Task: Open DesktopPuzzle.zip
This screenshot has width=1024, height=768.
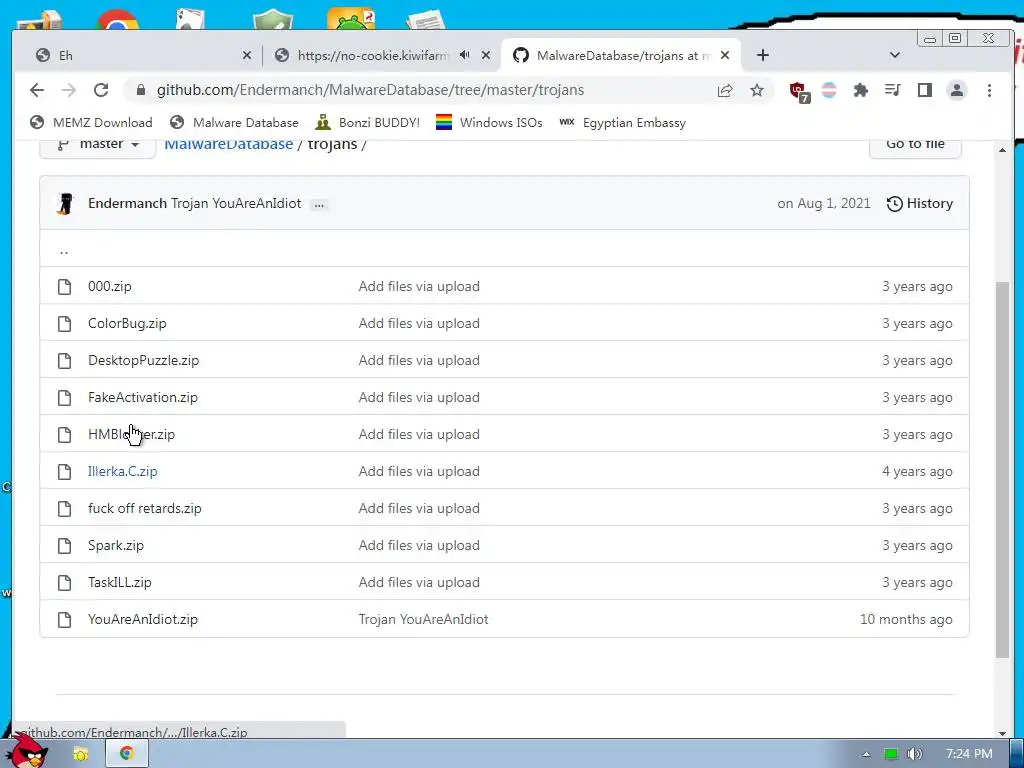Action: click(144, 360)
